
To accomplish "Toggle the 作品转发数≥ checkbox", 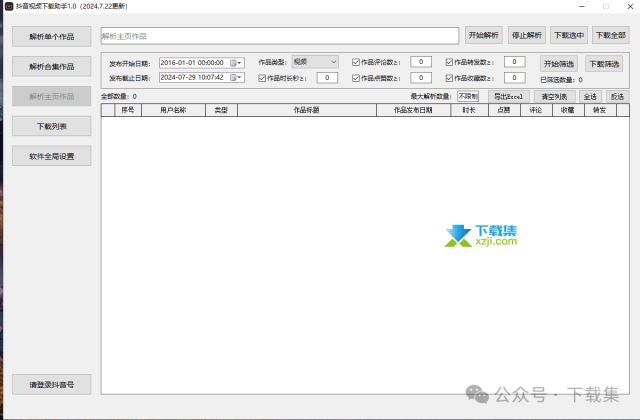I will 449,62.
